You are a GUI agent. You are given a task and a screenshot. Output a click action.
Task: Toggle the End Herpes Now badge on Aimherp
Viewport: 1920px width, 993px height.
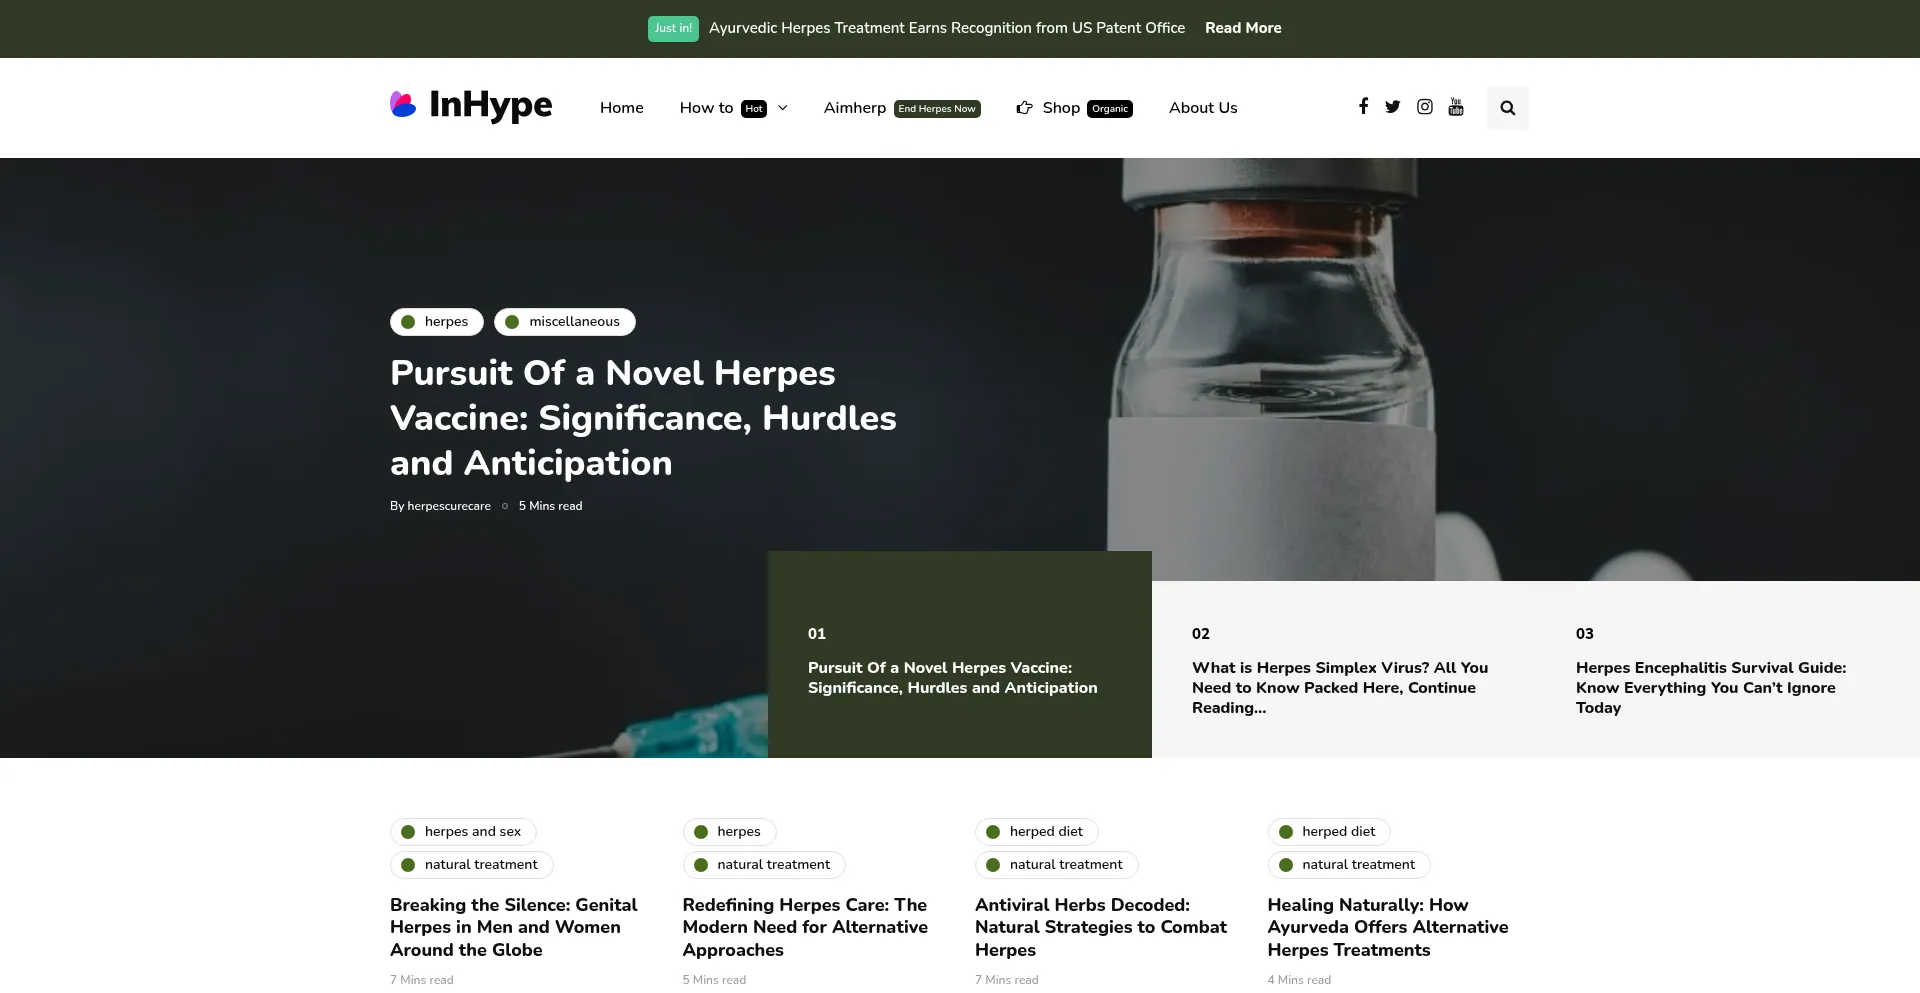937,109
